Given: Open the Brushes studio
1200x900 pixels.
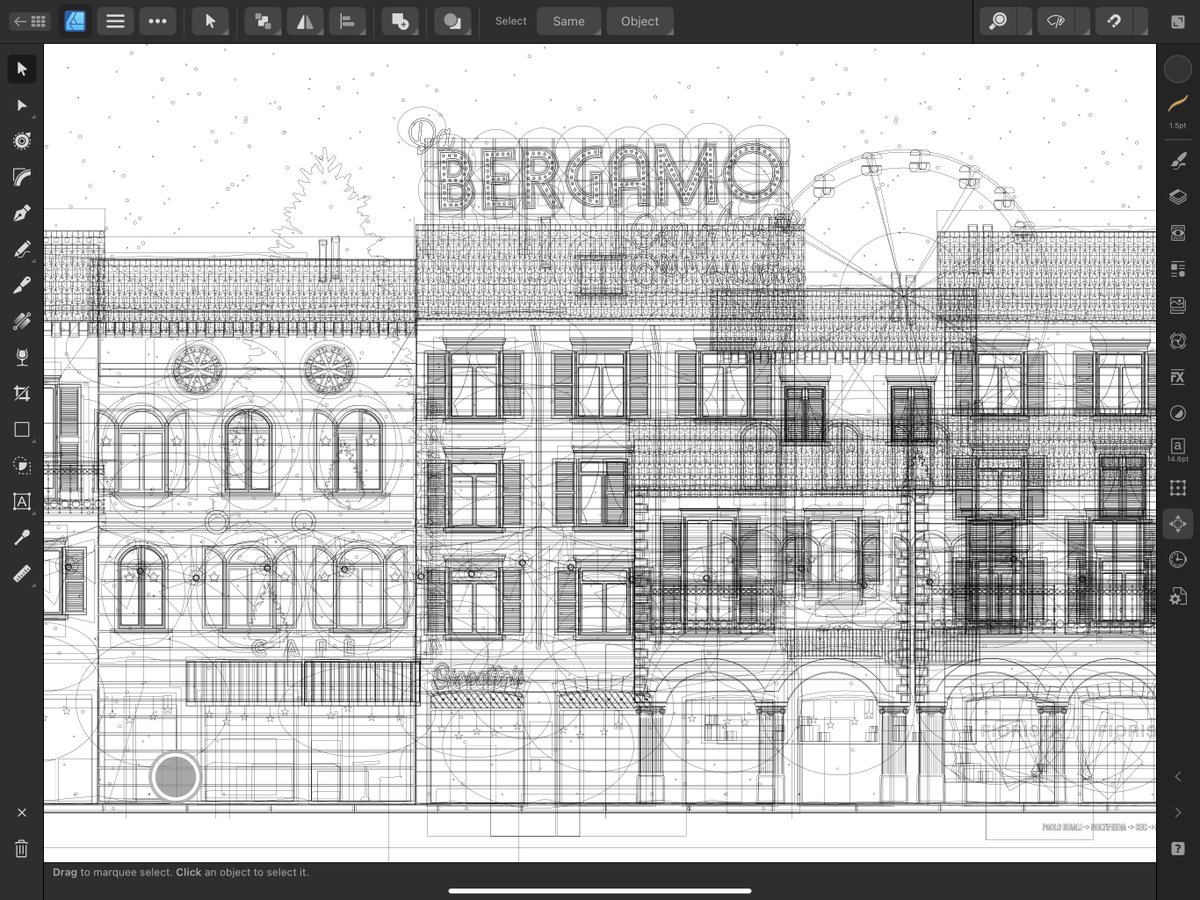Looking at the screenshot, I should point(1178,160).
